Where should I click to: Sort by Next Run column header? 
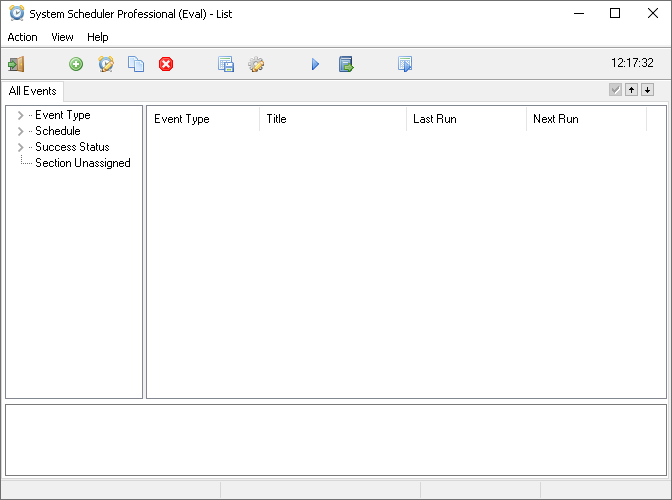tap(586, 119)
